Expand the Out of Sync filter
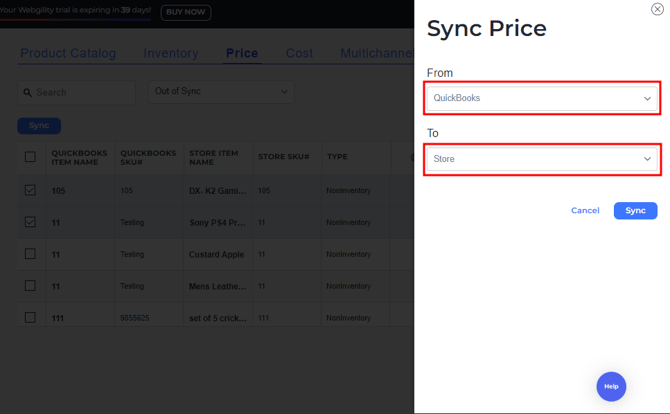This screenshot has height=414, width=670. (221, 92)
